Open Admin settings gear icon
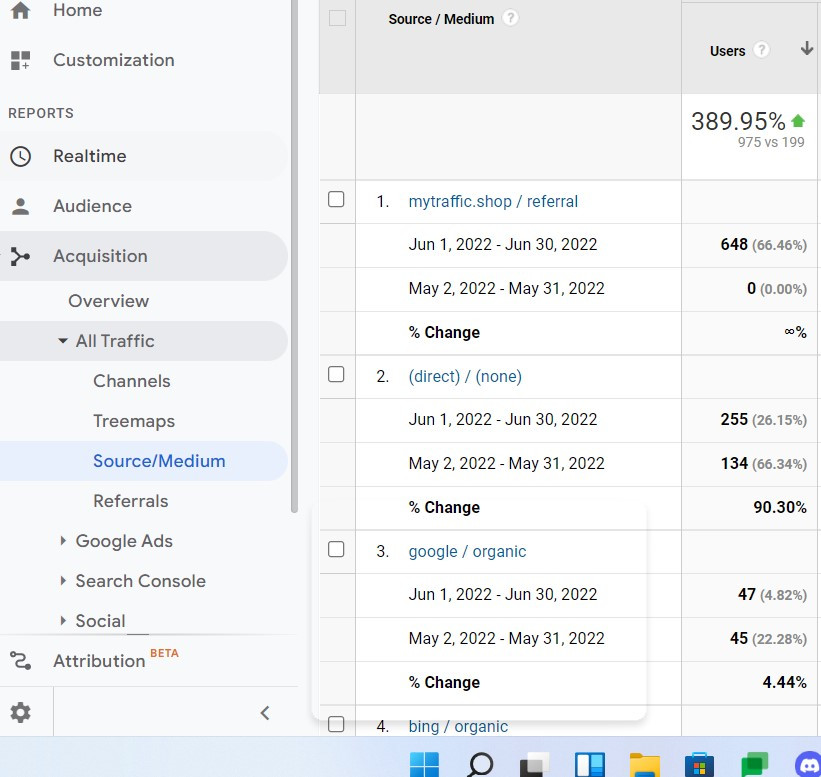Screen dimensions: 821x777 (21, 712)
